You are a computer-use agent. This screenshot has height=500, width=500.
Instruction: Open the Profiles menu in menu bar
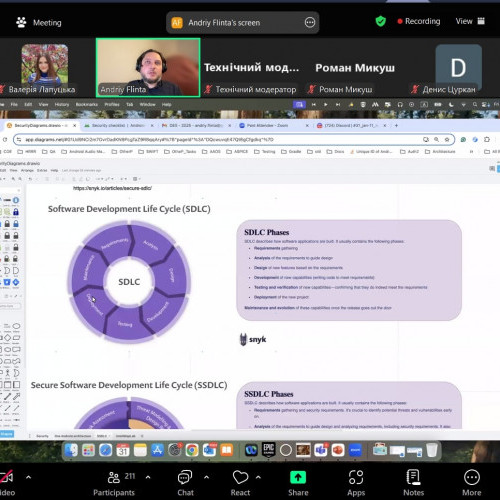tap(112, 104)
